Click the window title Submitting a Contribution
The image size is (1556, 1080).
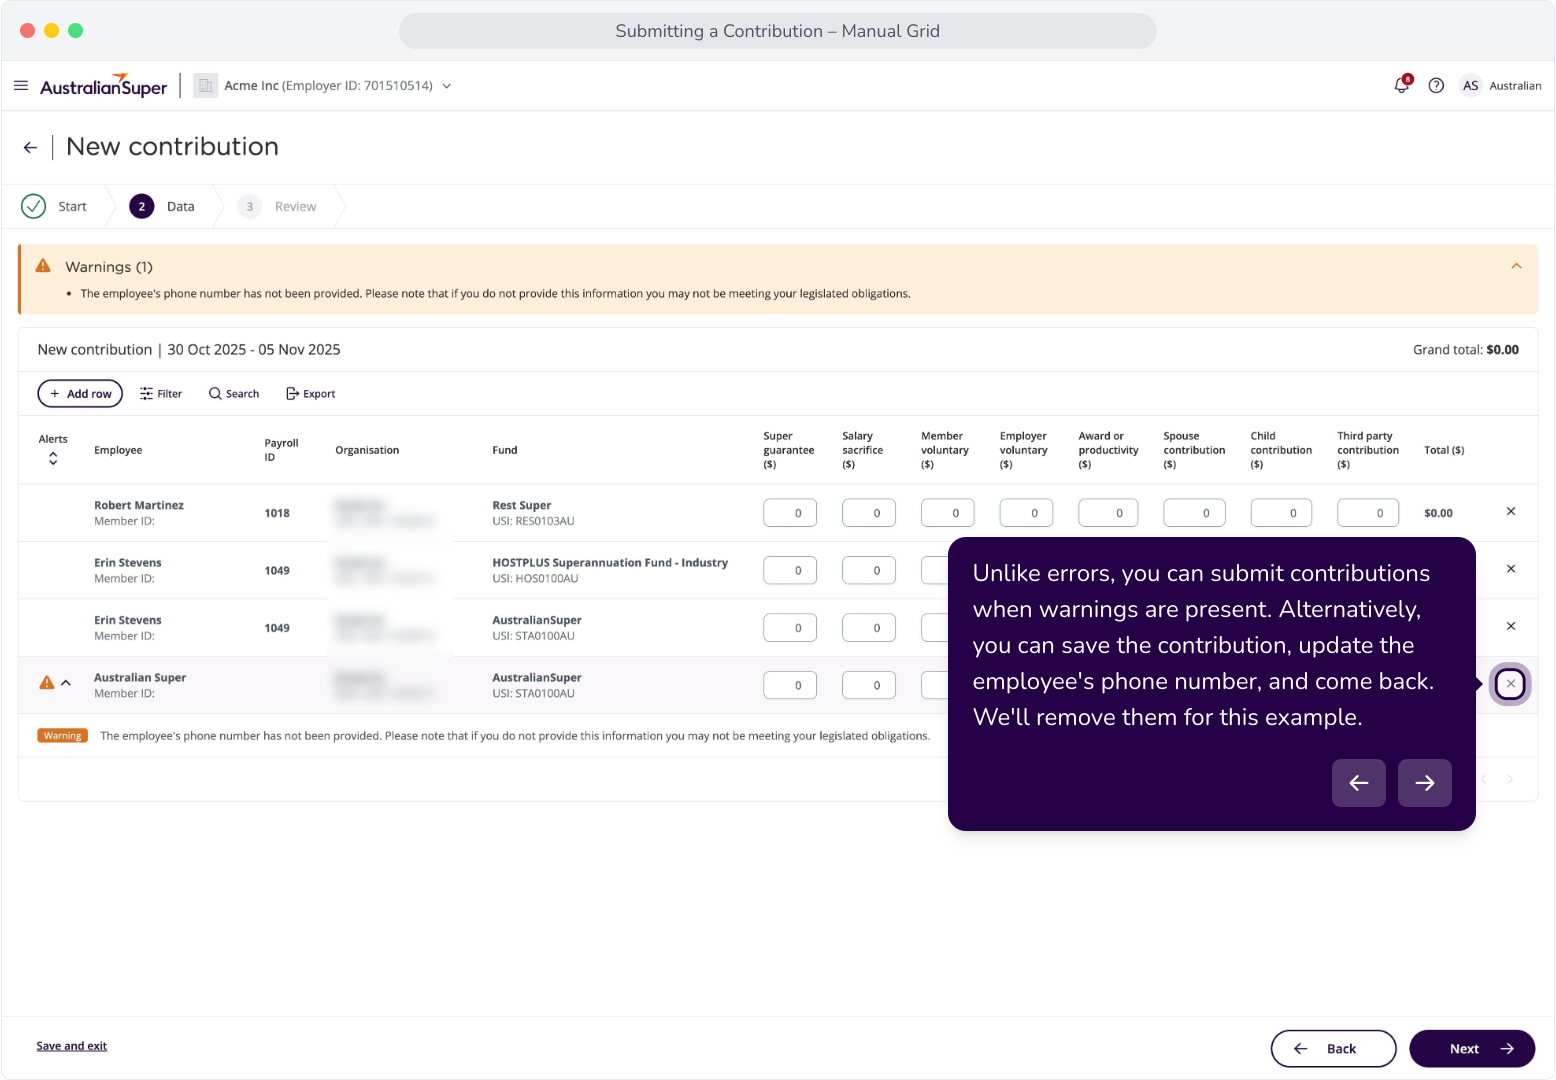pos(778,31)
